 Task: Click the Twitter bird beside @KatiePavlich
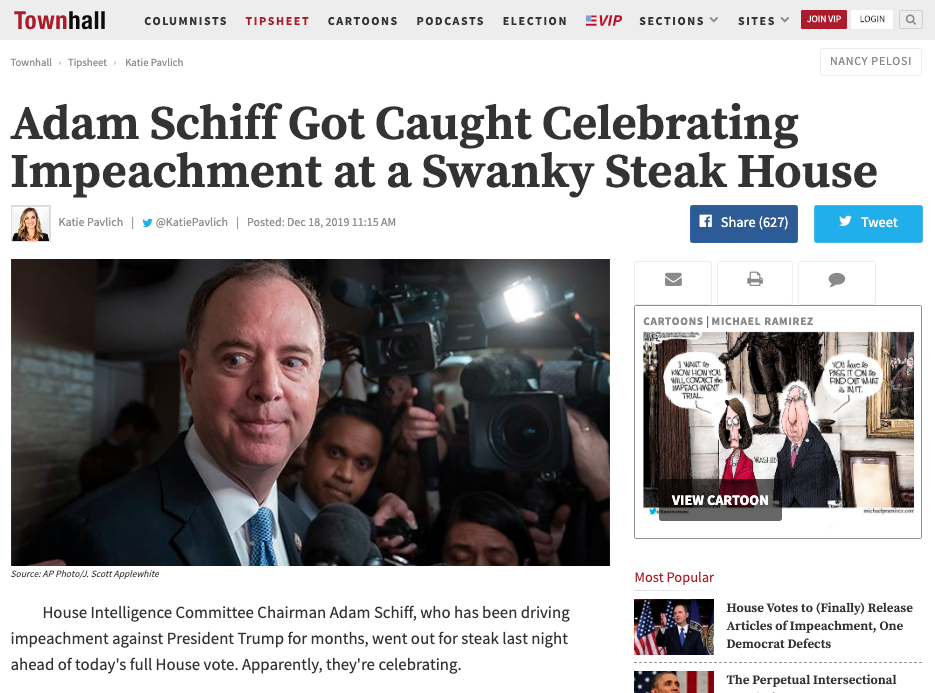click(146, 221)
